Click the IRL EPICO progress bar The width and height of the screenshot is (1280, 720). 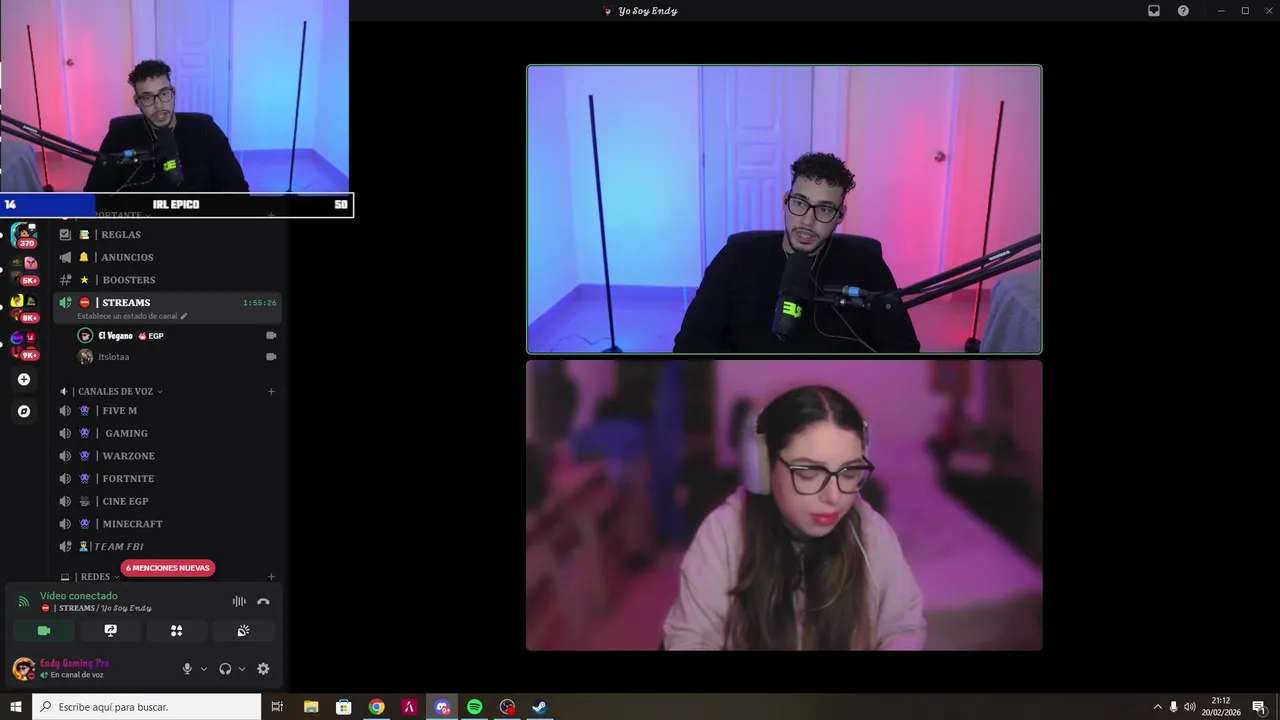coord(176,204)
